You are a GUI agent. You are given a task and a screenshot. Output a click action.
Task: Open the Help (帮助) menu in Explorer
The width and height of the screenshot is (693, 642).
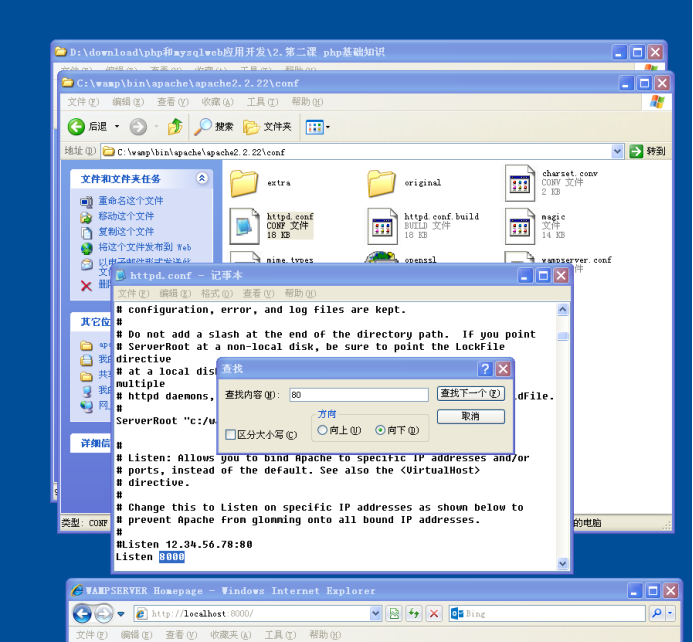coord(307,102)
